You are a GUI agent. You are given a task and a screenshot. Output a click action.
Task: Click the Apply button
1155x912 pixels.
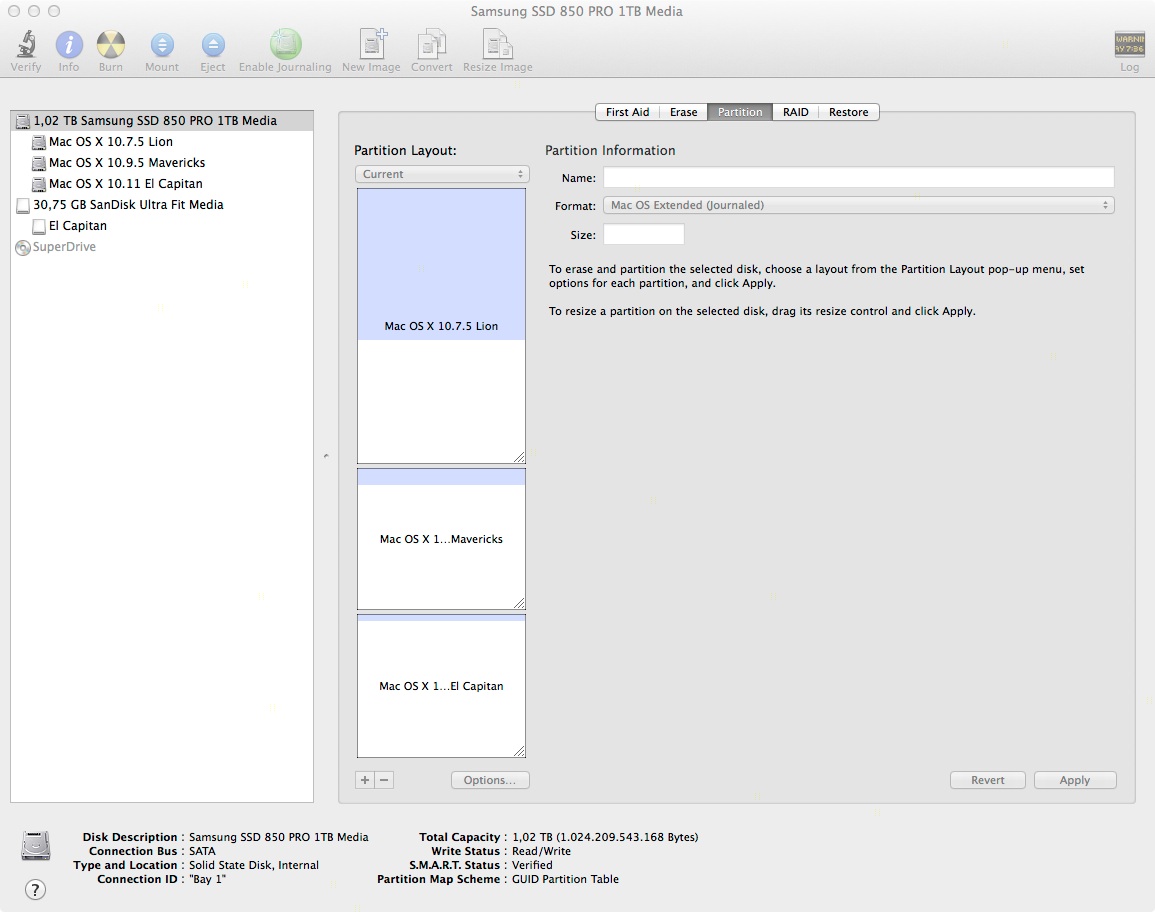1075,780
